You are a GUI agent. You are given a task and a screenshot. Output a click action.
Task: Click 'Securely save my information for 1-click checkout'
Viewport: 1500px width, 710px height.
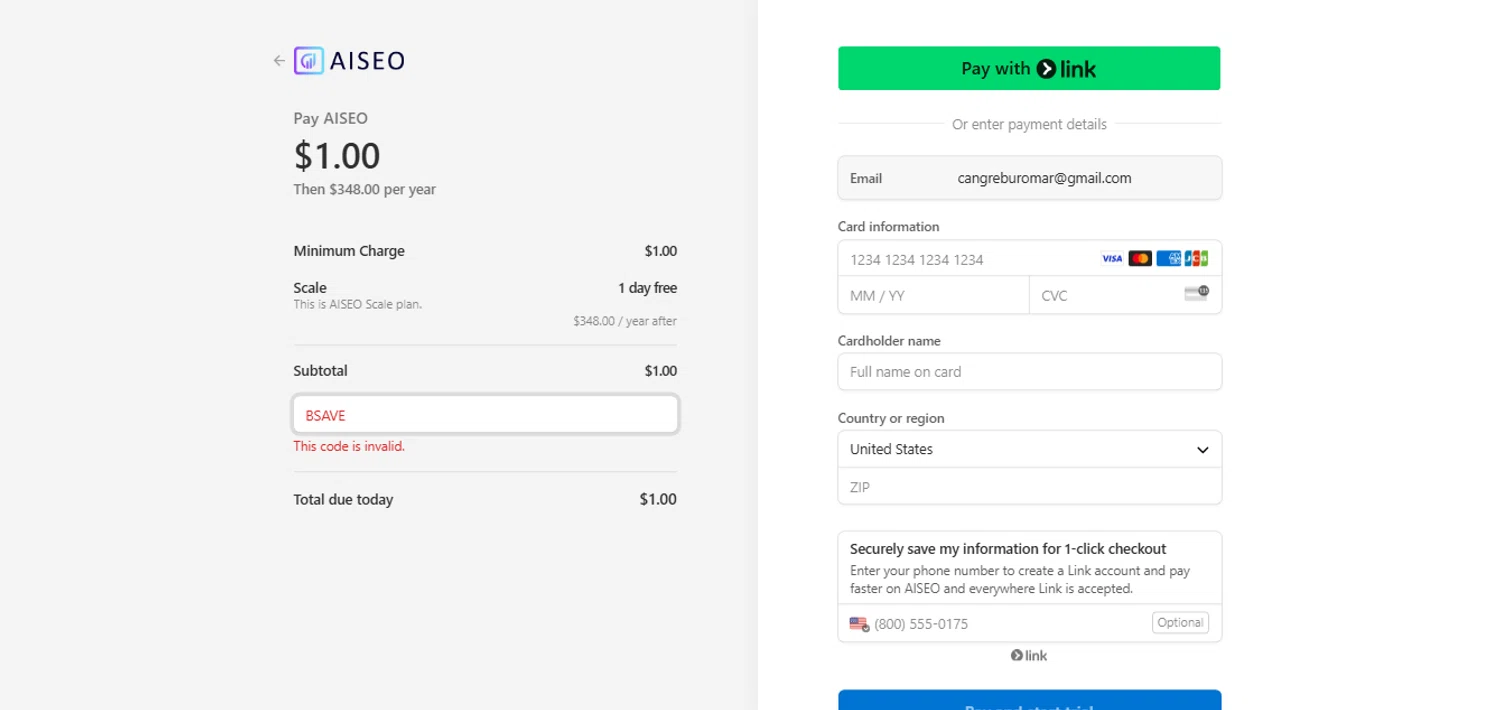point(1008,549)
